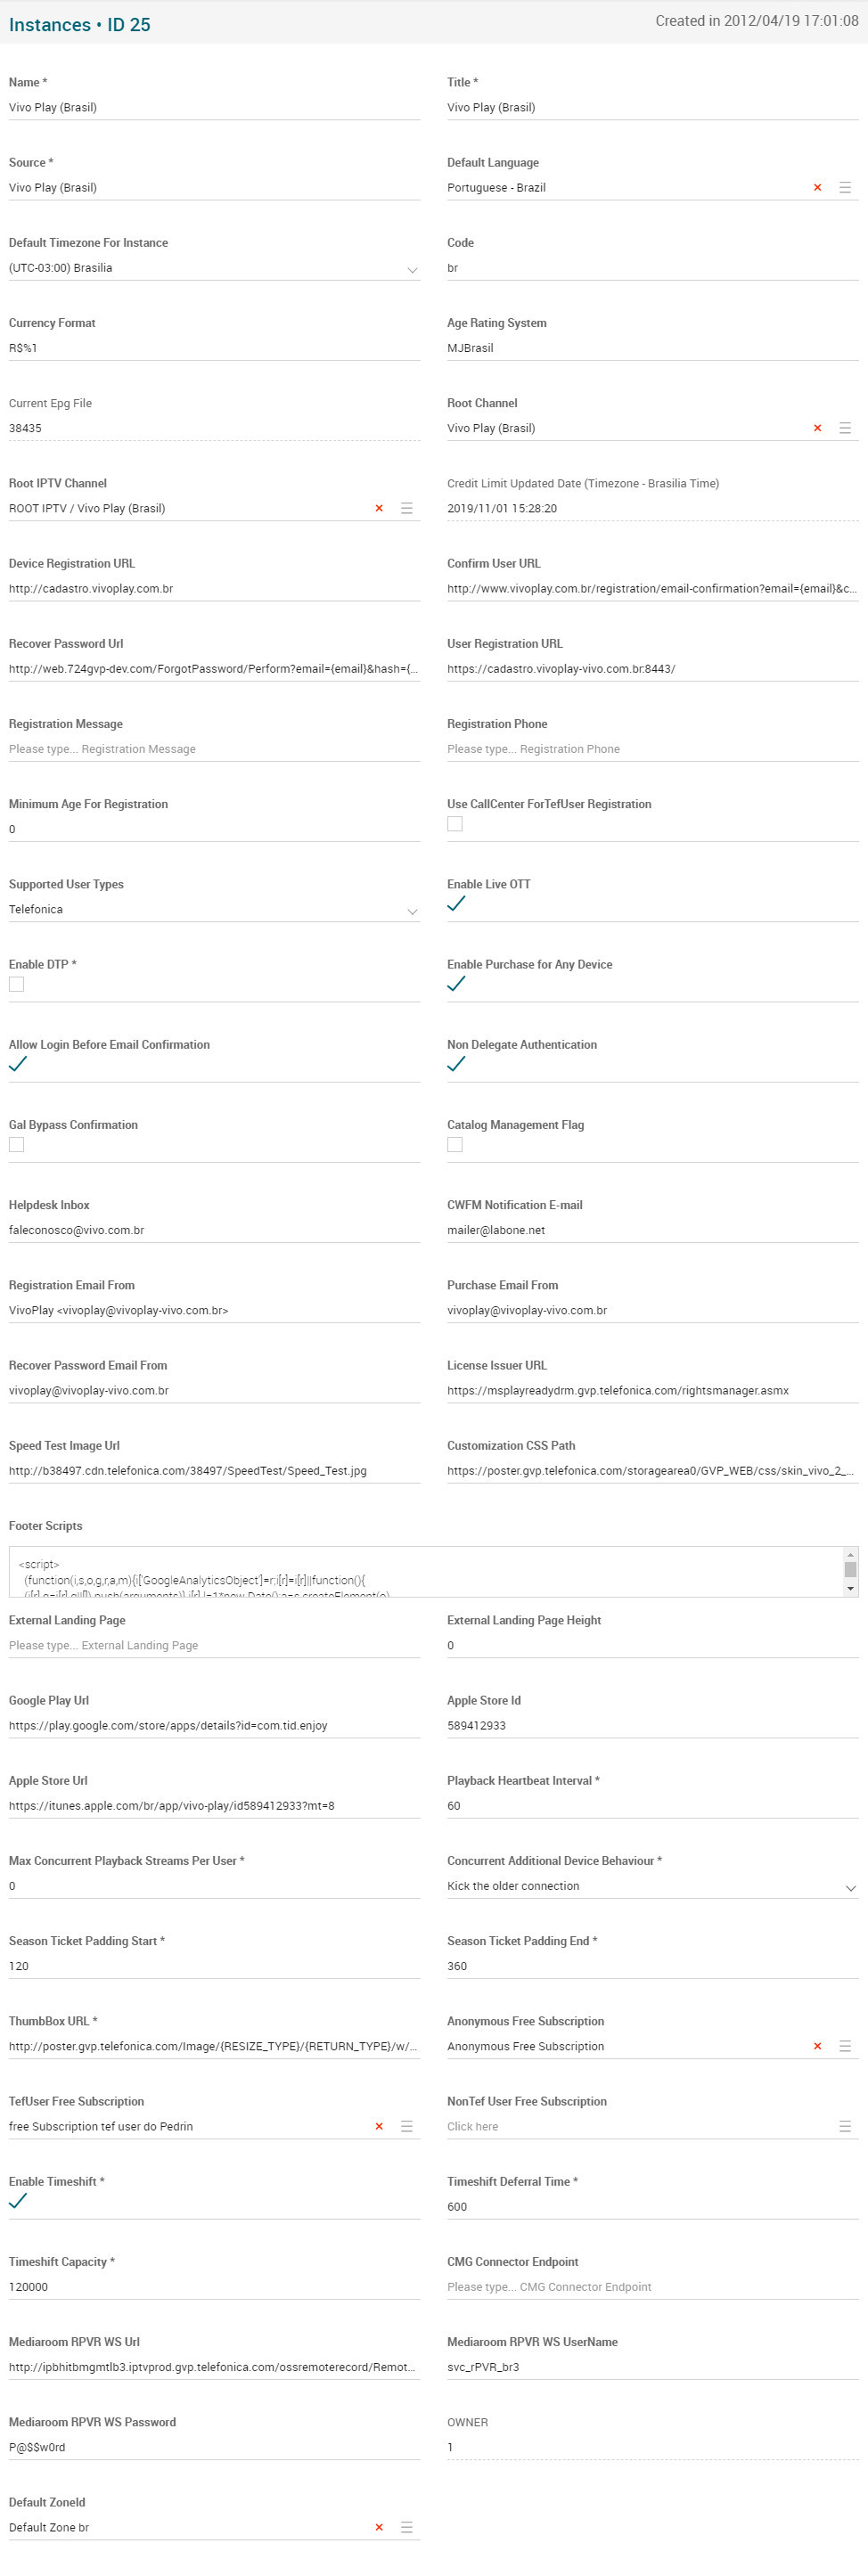This screenshot has height=2576, width=868.
Task: Open the Supported User Types dropdown
Action: [x=412, y=911]
